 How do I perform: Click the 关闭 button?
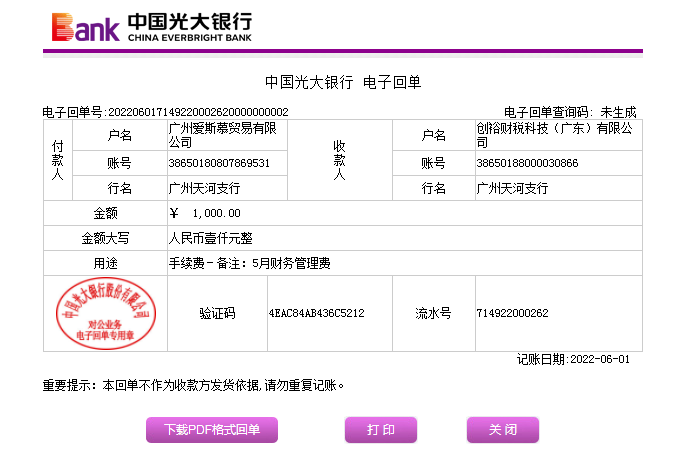(503, 430)
